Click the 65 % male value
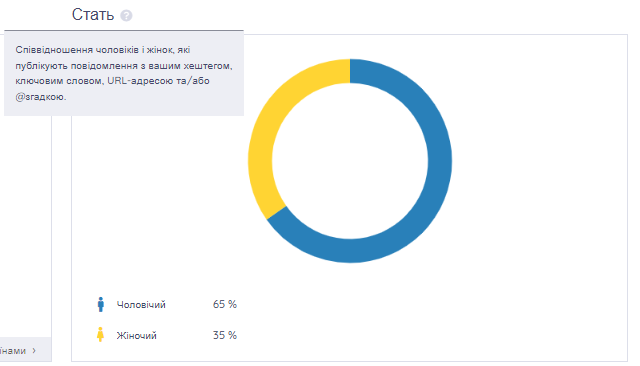The width and height of the screenshot is (640, 366). point(224,304)
